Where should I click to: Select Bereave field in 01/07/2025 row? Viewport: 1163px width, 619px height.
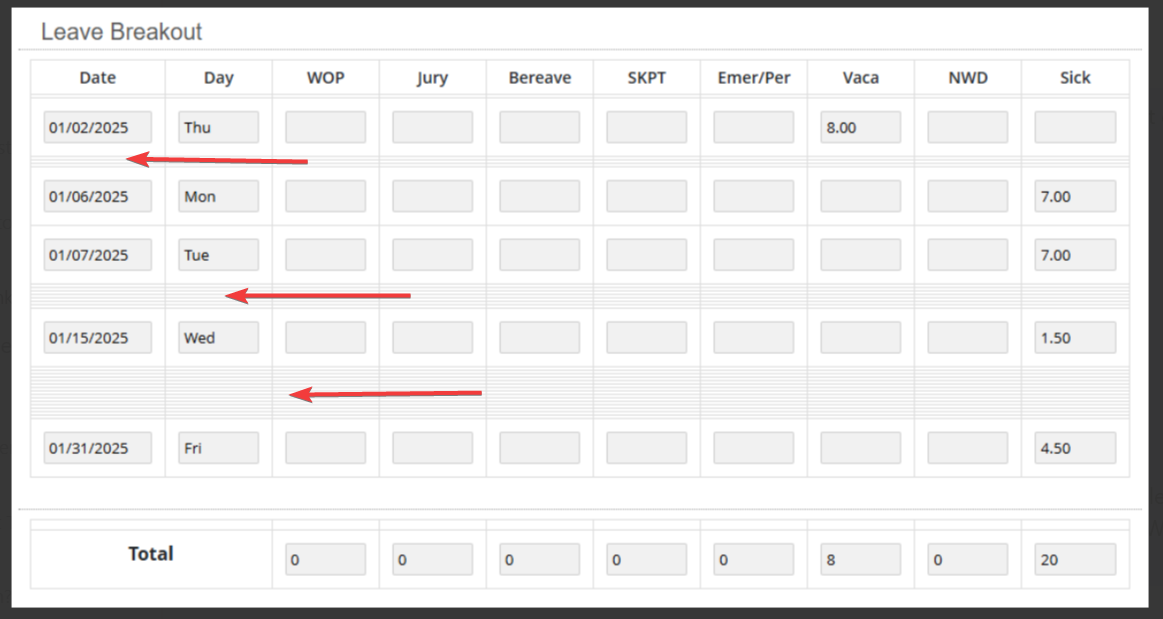(x=539, y=255)
